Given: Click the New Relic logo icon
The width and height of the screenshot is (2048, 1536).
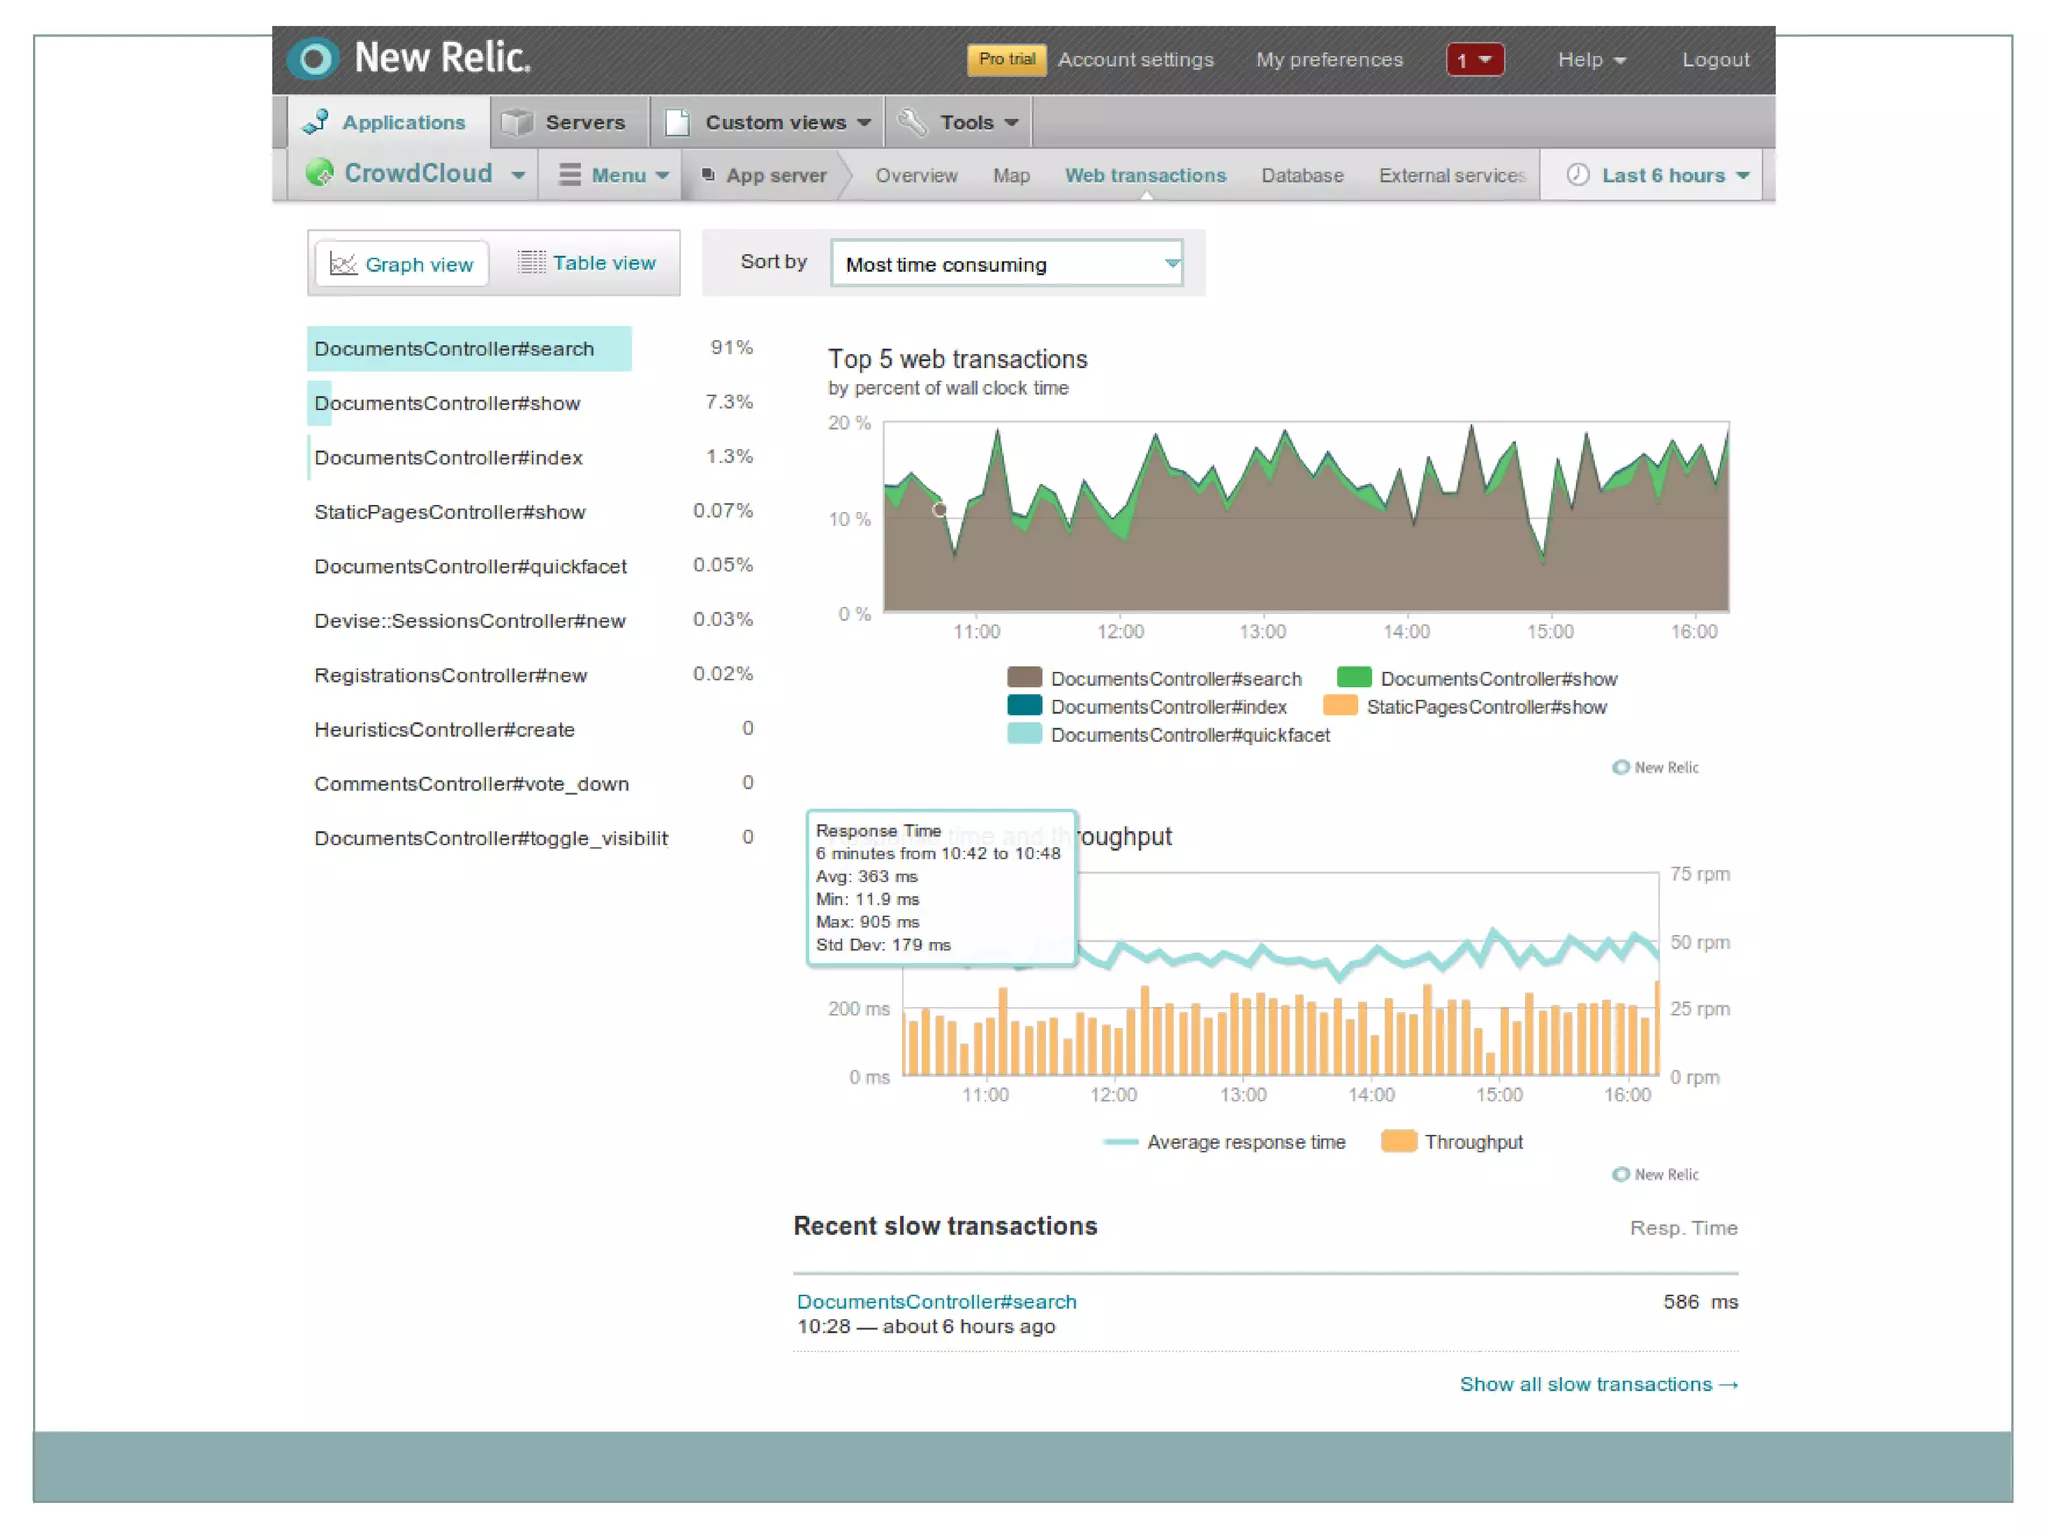Looking at the screenshot, I should coord(314,59).
